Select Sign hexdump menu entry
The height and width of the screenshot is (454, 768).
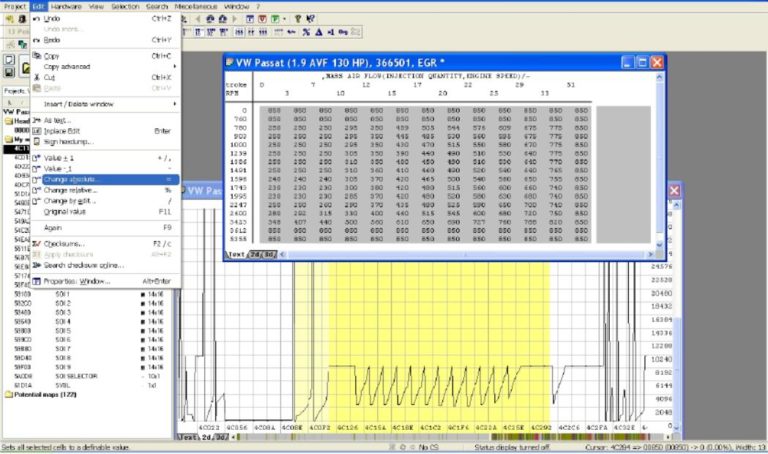tap(105, 142)
